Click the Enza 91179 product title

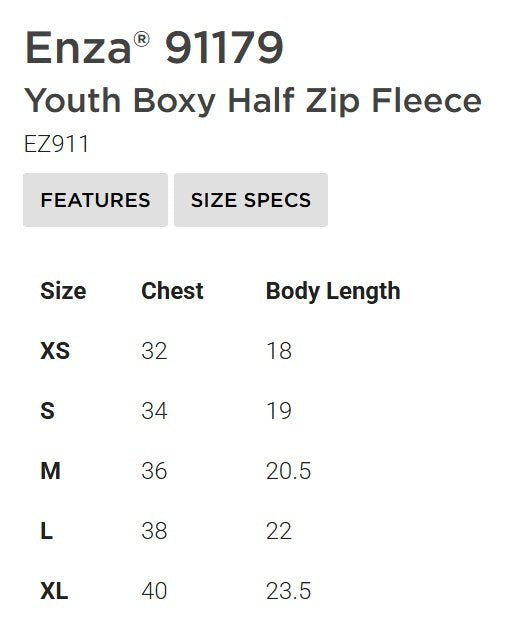(154, 48)
